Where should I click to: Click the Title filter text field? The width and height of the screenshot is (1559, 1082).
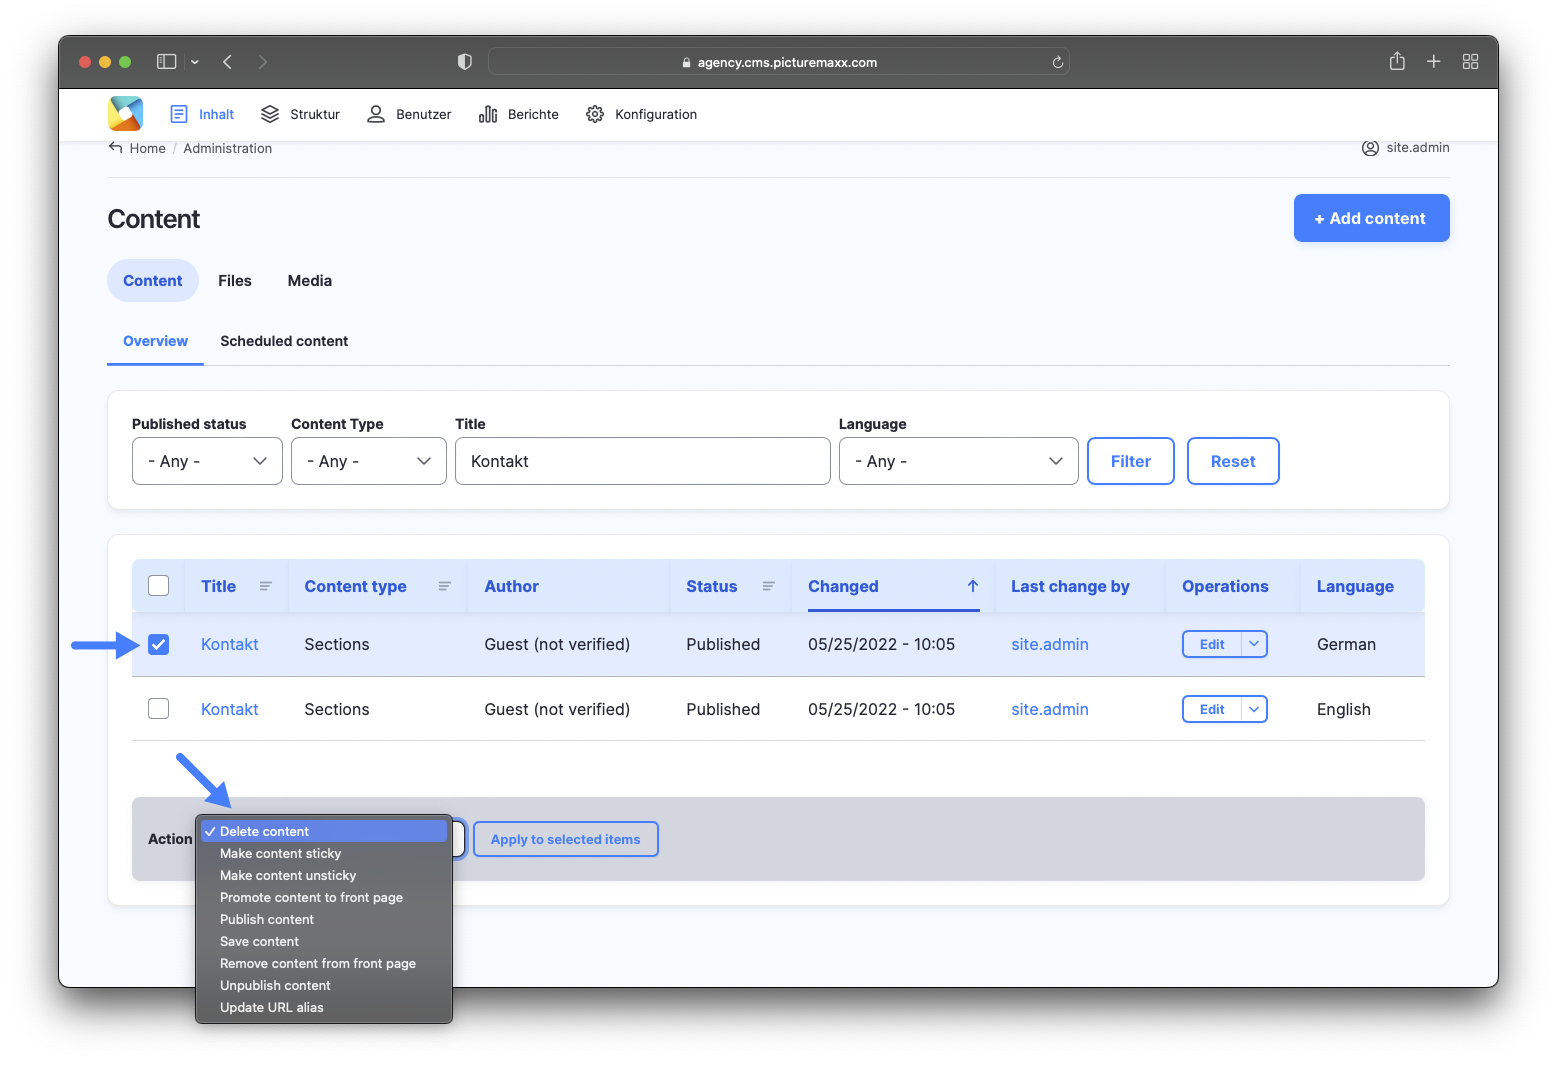643,461
